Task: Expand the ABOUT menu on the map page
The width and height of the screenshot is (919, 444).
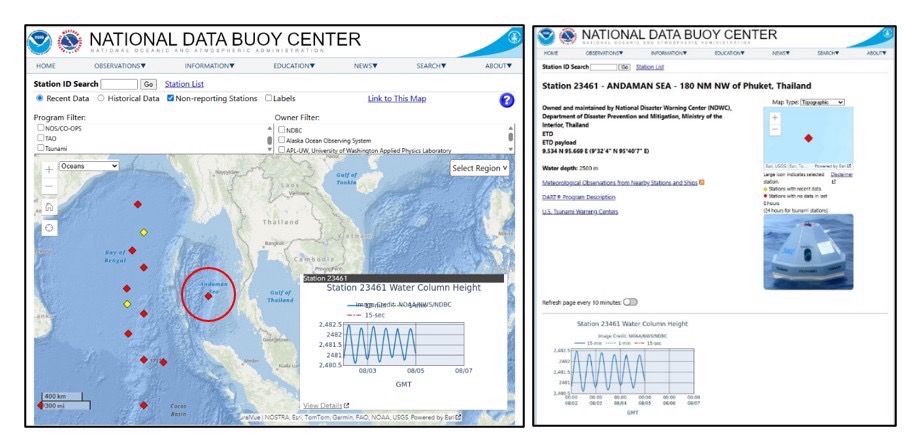Action: point(498,66)
